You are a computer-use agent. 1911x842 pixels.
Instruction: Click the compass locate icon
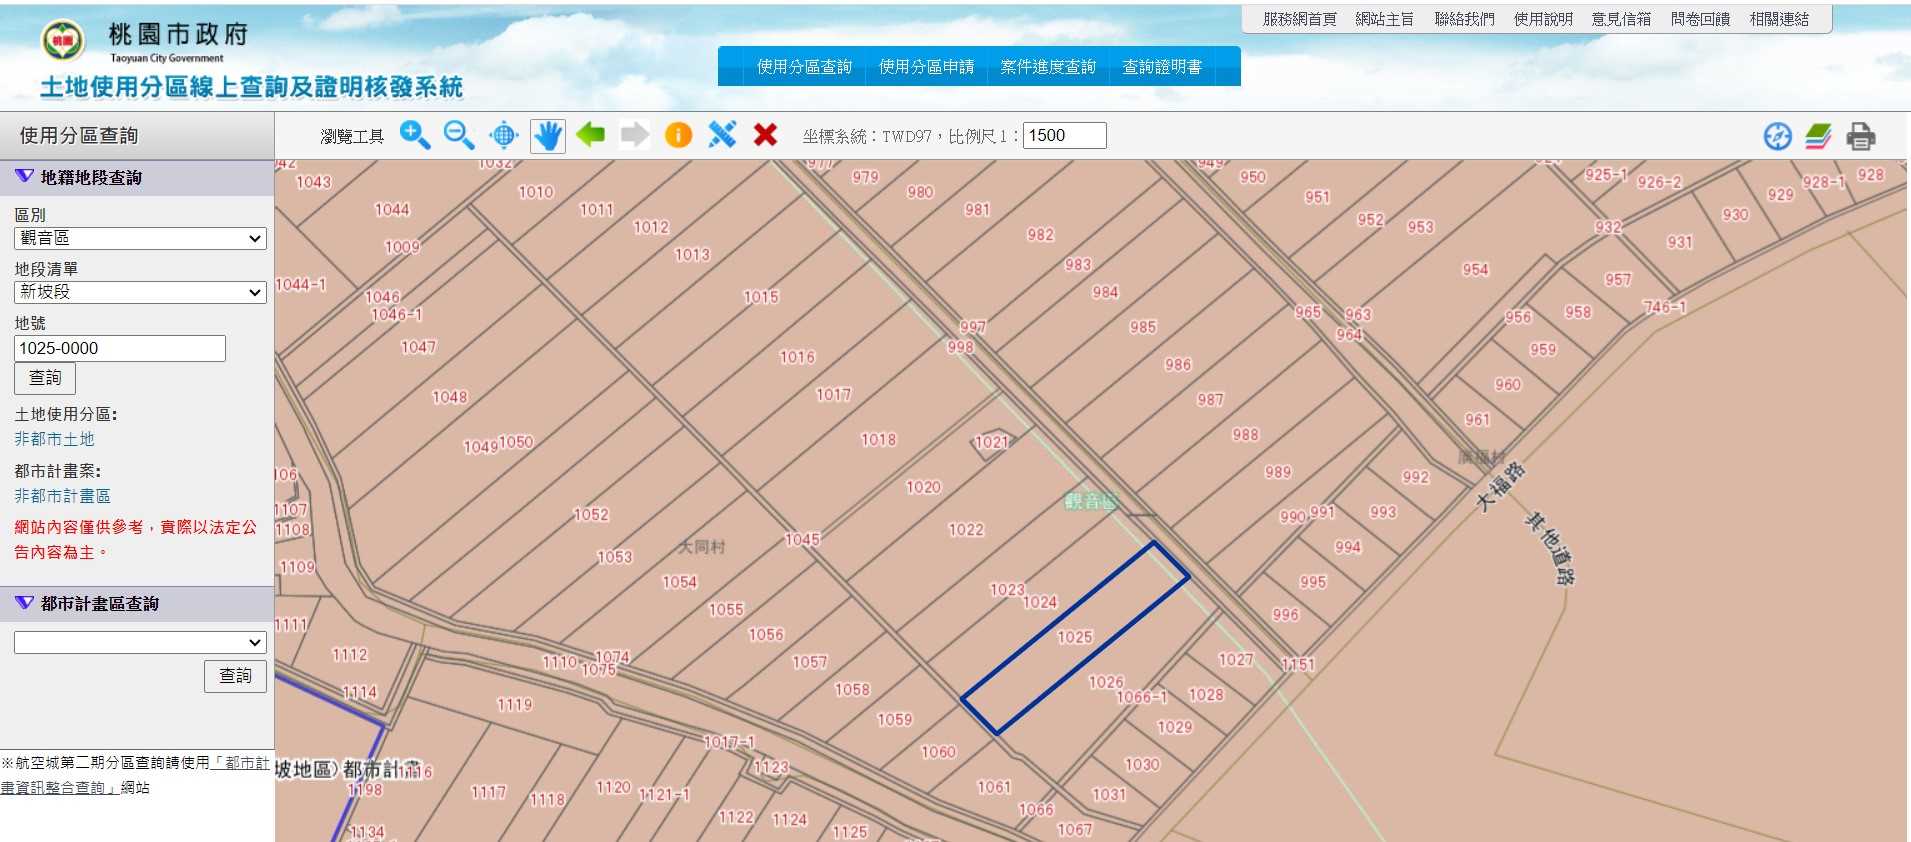coord(1777,136)
